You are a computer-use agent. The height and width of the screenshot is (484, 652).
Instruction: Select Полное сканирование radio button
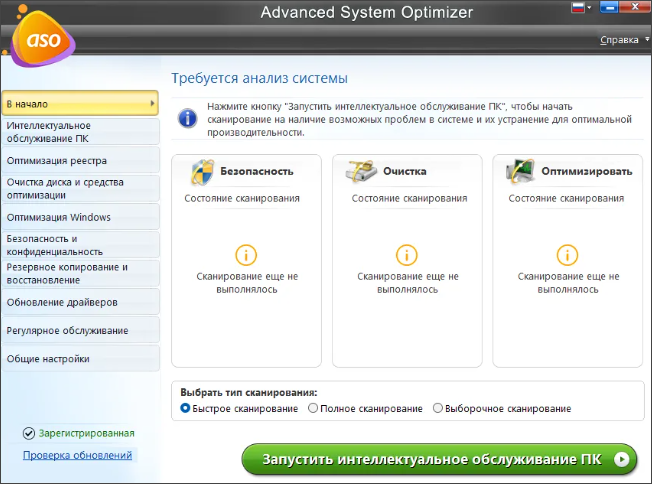tap(313, 408)
